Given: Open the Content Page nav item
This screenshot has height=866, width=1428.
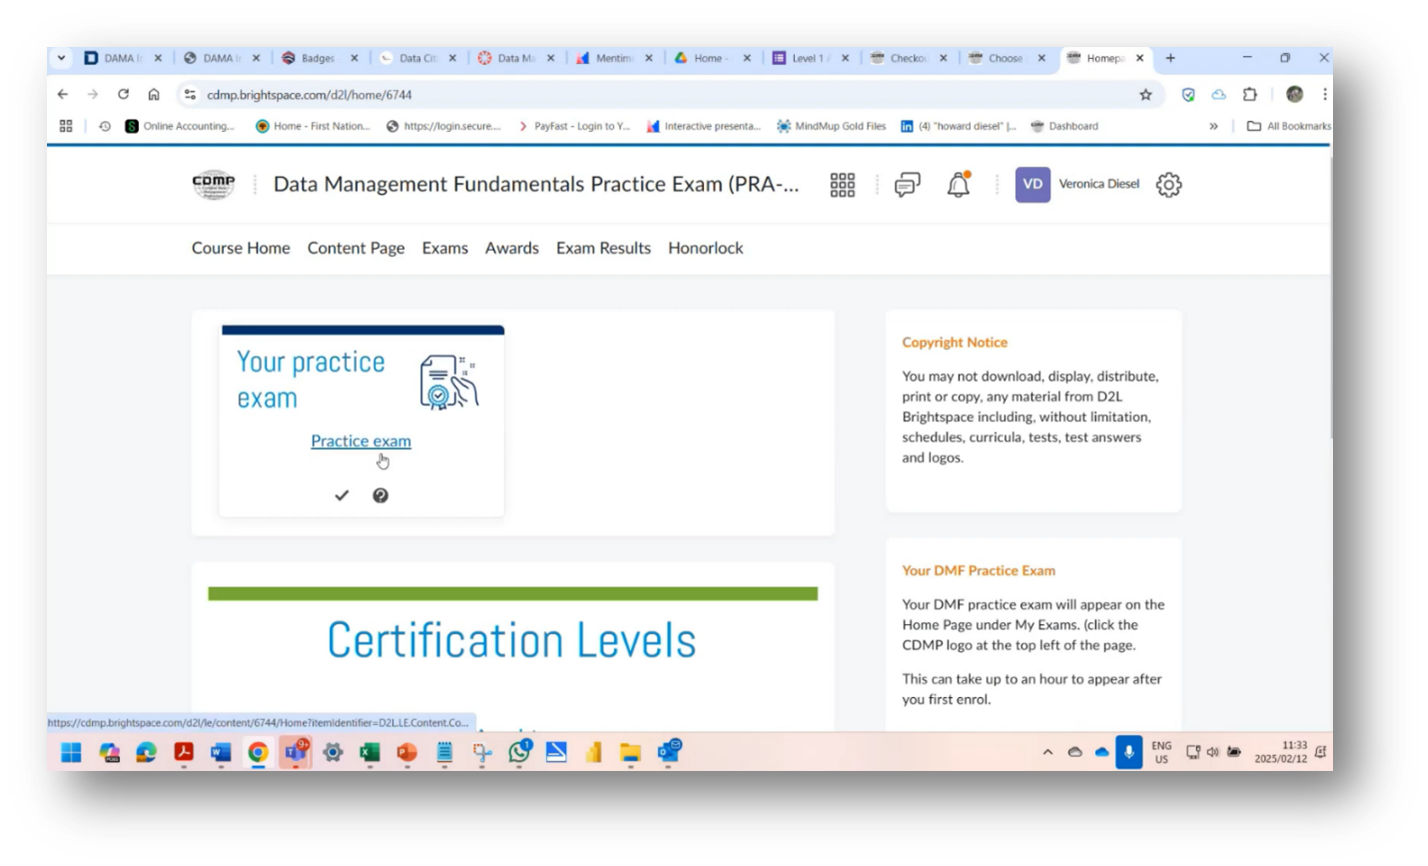Looking at the screenshot, I should click(x=356, y=248).
